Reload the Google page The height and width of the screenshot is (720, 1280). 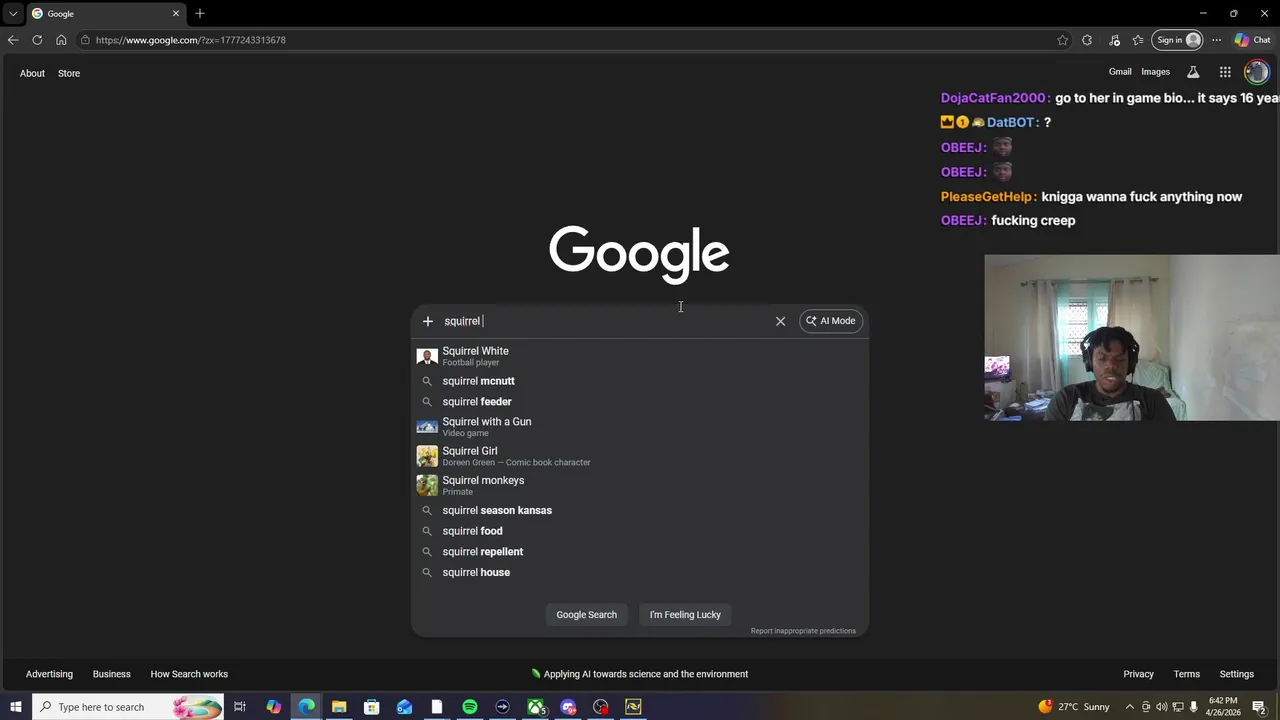click(37, 40)
